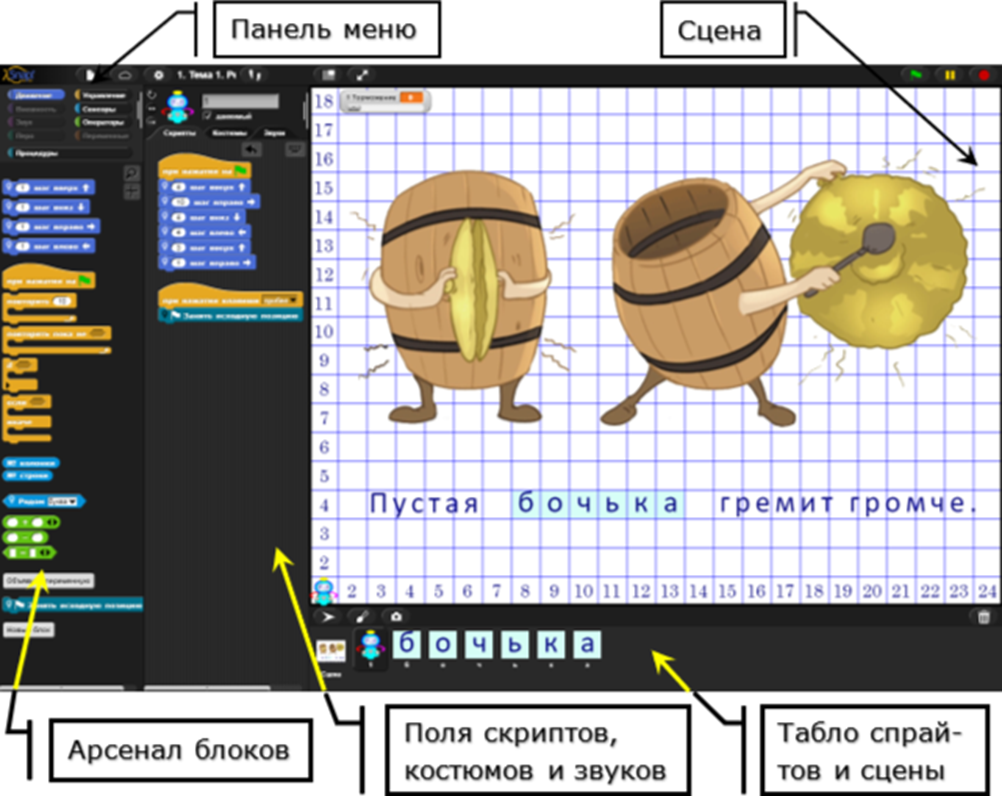Click the block categories vertical scrollbar
The height and width of the screenshot is (796, 1002).
pos(140,112)
